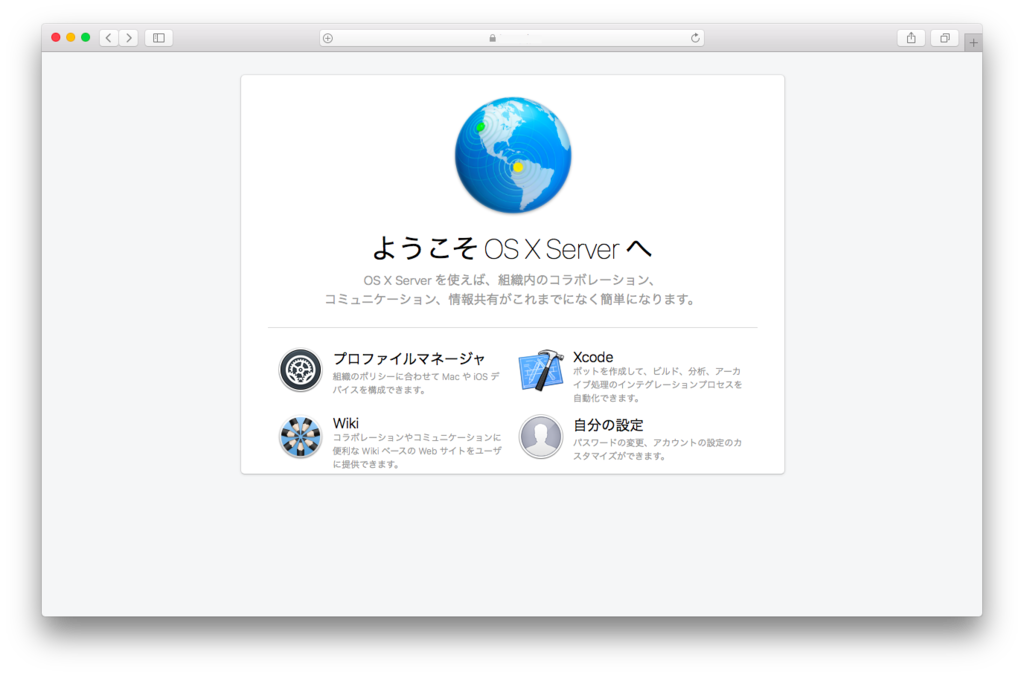The image size is (1024, 676).
Task: Click the lock icon in the address bar
Action: pyautogui.click(x=491, y=37)
